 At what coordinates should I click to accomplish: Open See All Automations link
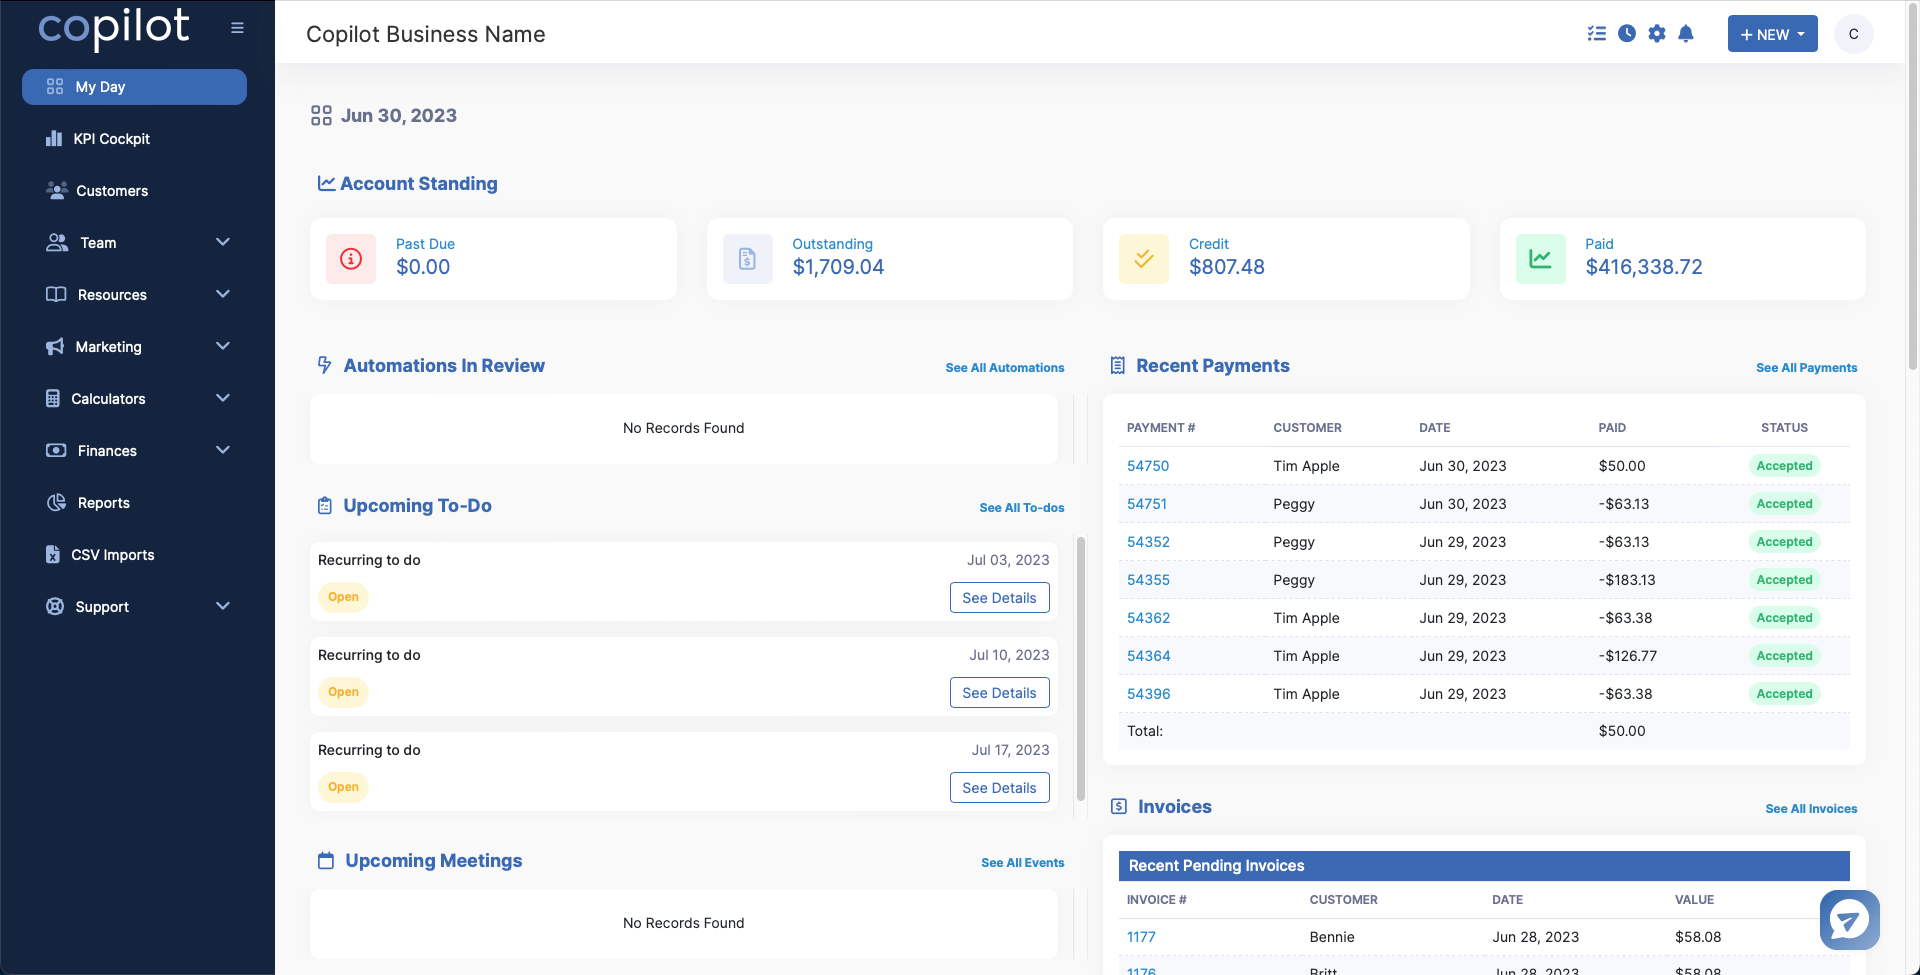pos(1005,368)
